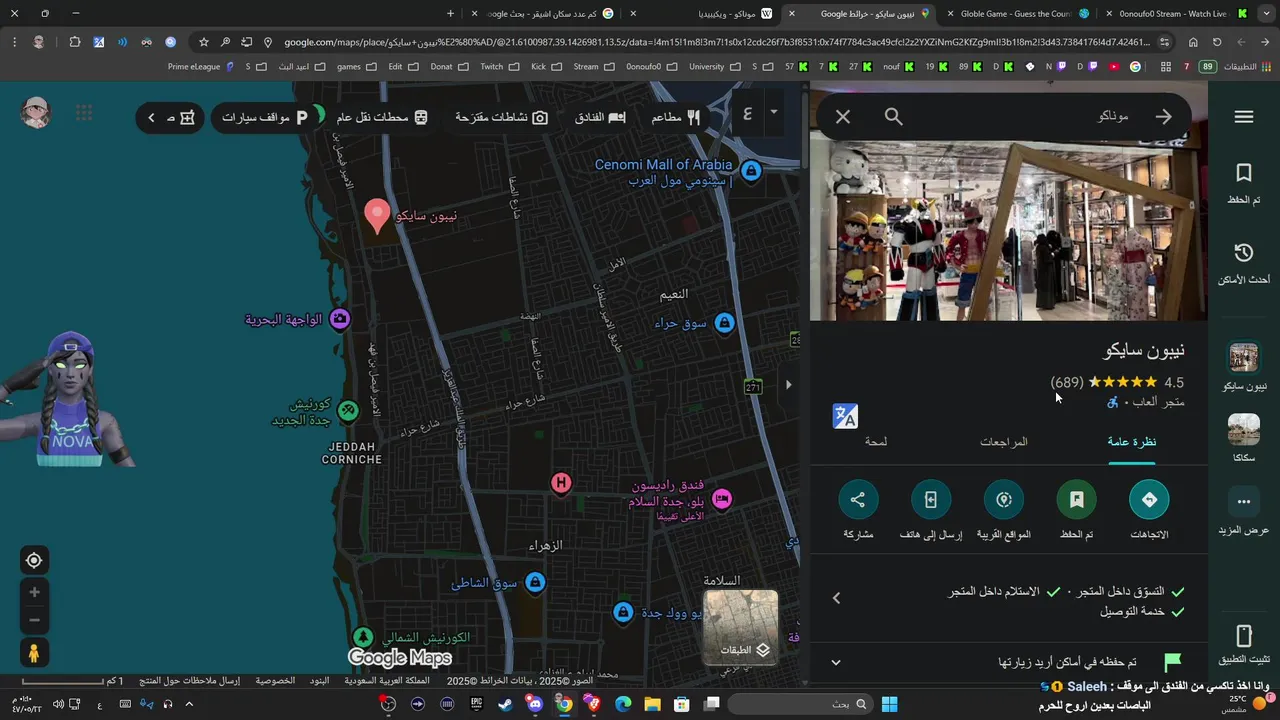Viewport: 1280px width, 720px height.
Task: Click the yellow Street View pegman
Action: [34, 653]
